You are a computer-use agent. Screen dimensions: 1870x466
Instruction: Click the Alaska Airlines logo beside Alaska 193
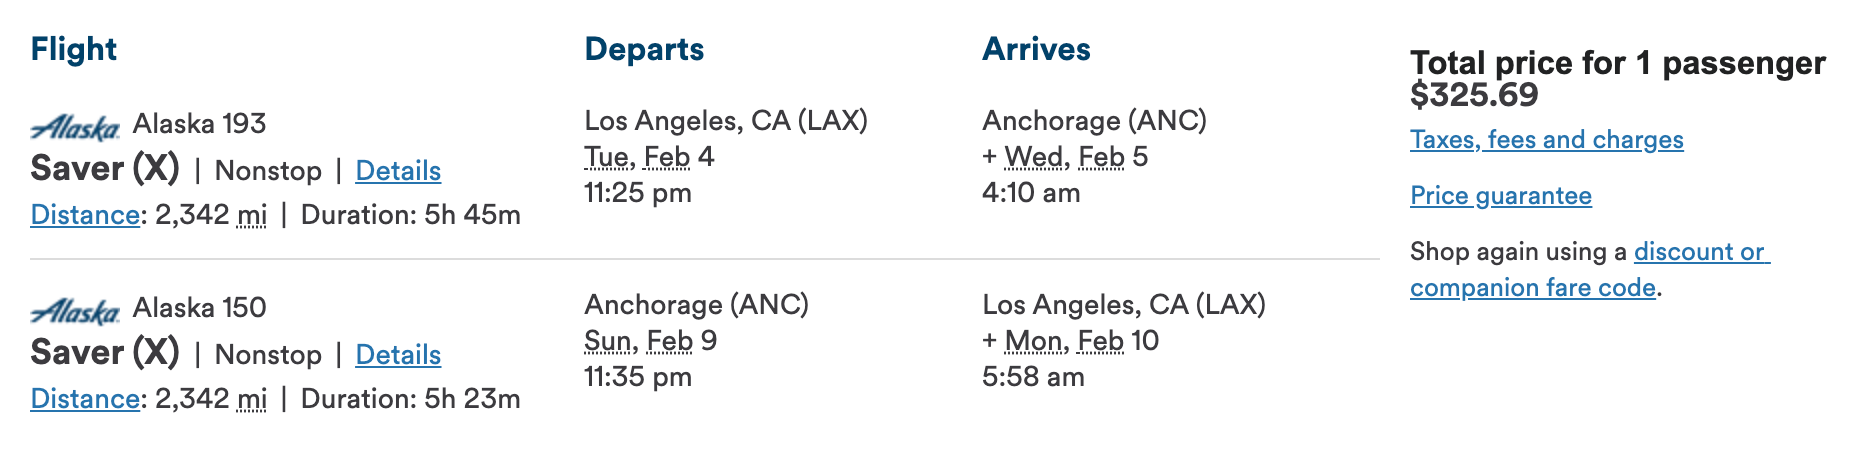75,127
